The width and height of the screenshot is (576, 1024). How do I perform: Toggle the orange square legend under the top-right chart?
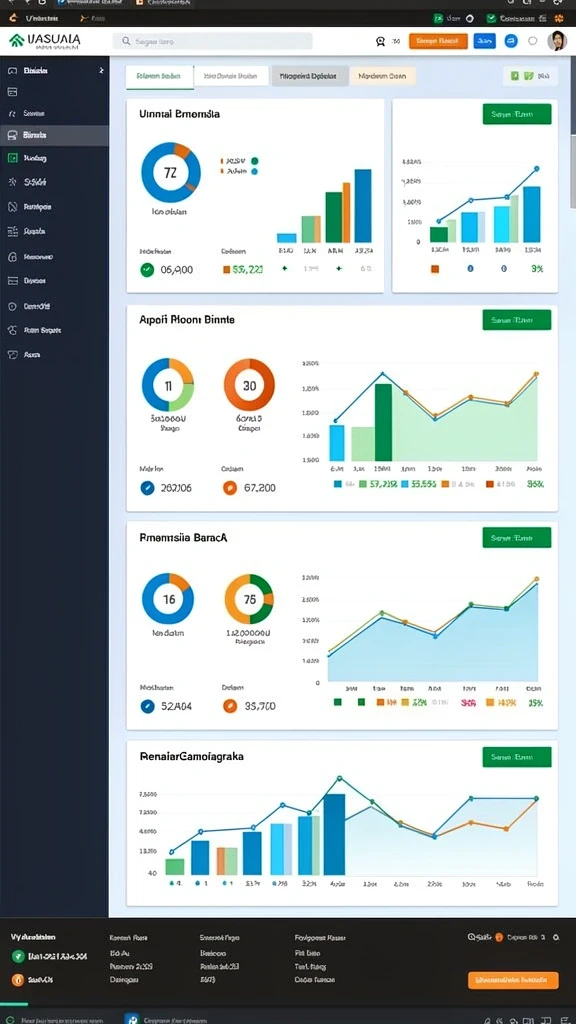click(435, 268)
